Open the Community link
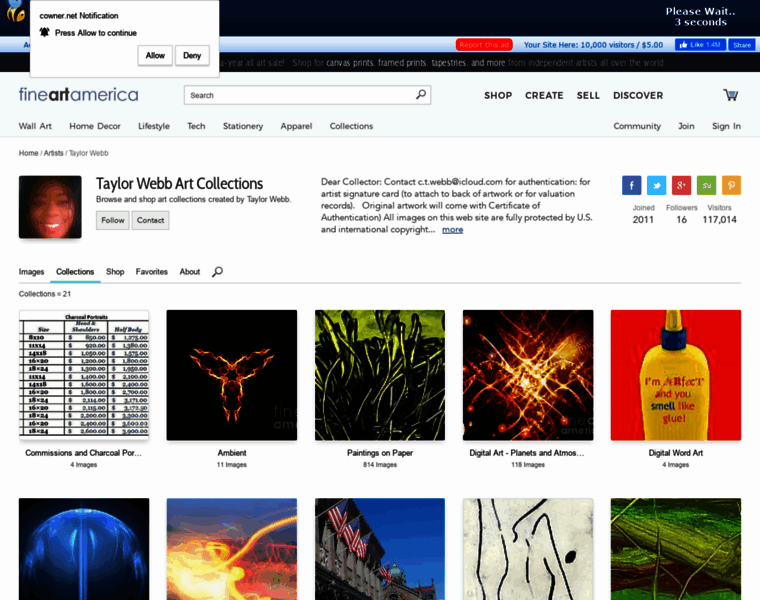Viewport: 760px width, 600px height. click(637, 126)
